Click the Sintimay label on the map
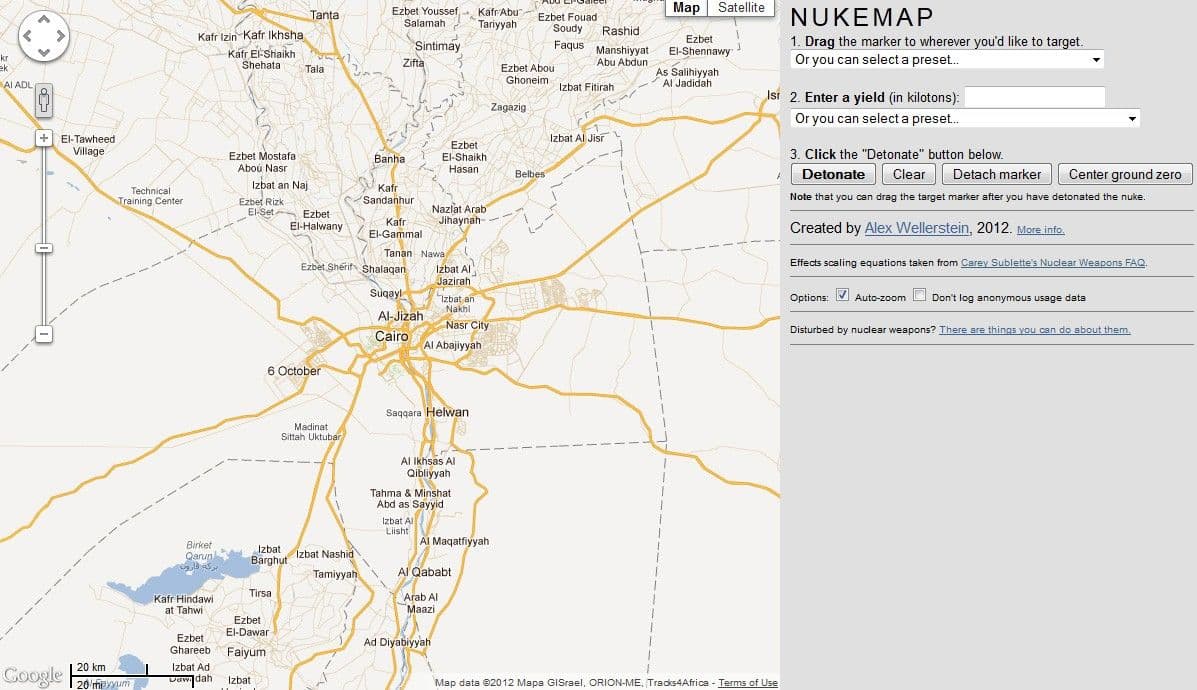 click(437, 46)
